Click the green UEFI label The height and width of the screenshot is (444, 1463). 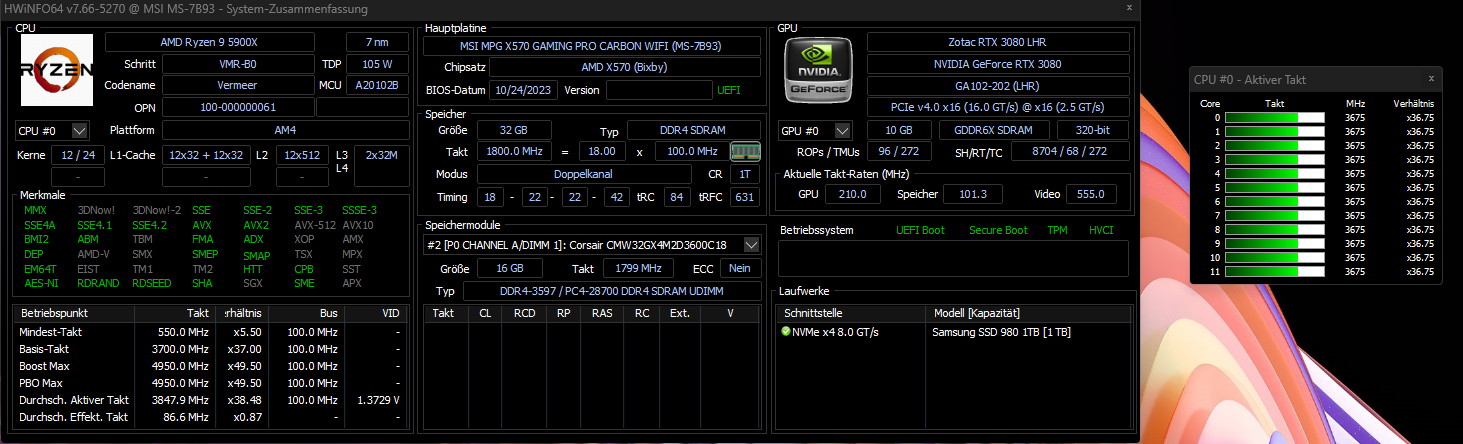point(729,90)
